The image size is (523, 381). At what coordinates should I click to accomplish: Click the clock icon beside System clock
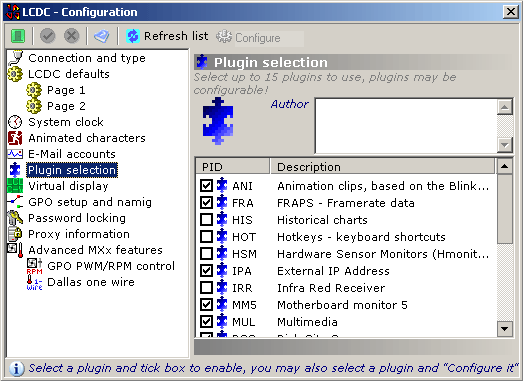coord(15,122)
